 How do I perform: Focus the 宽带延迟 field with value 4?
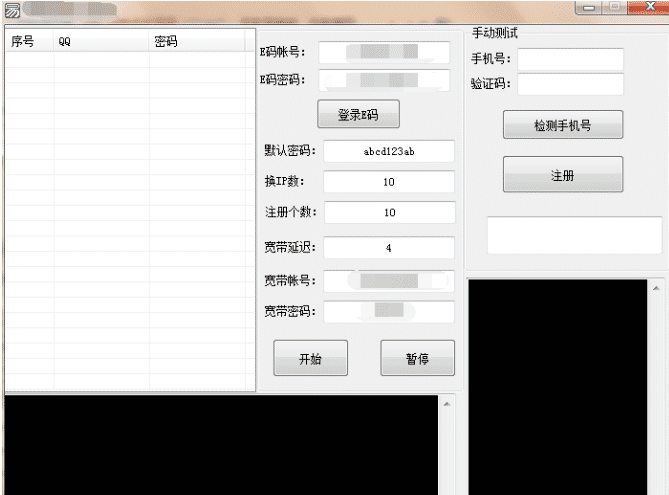point(389,247)
